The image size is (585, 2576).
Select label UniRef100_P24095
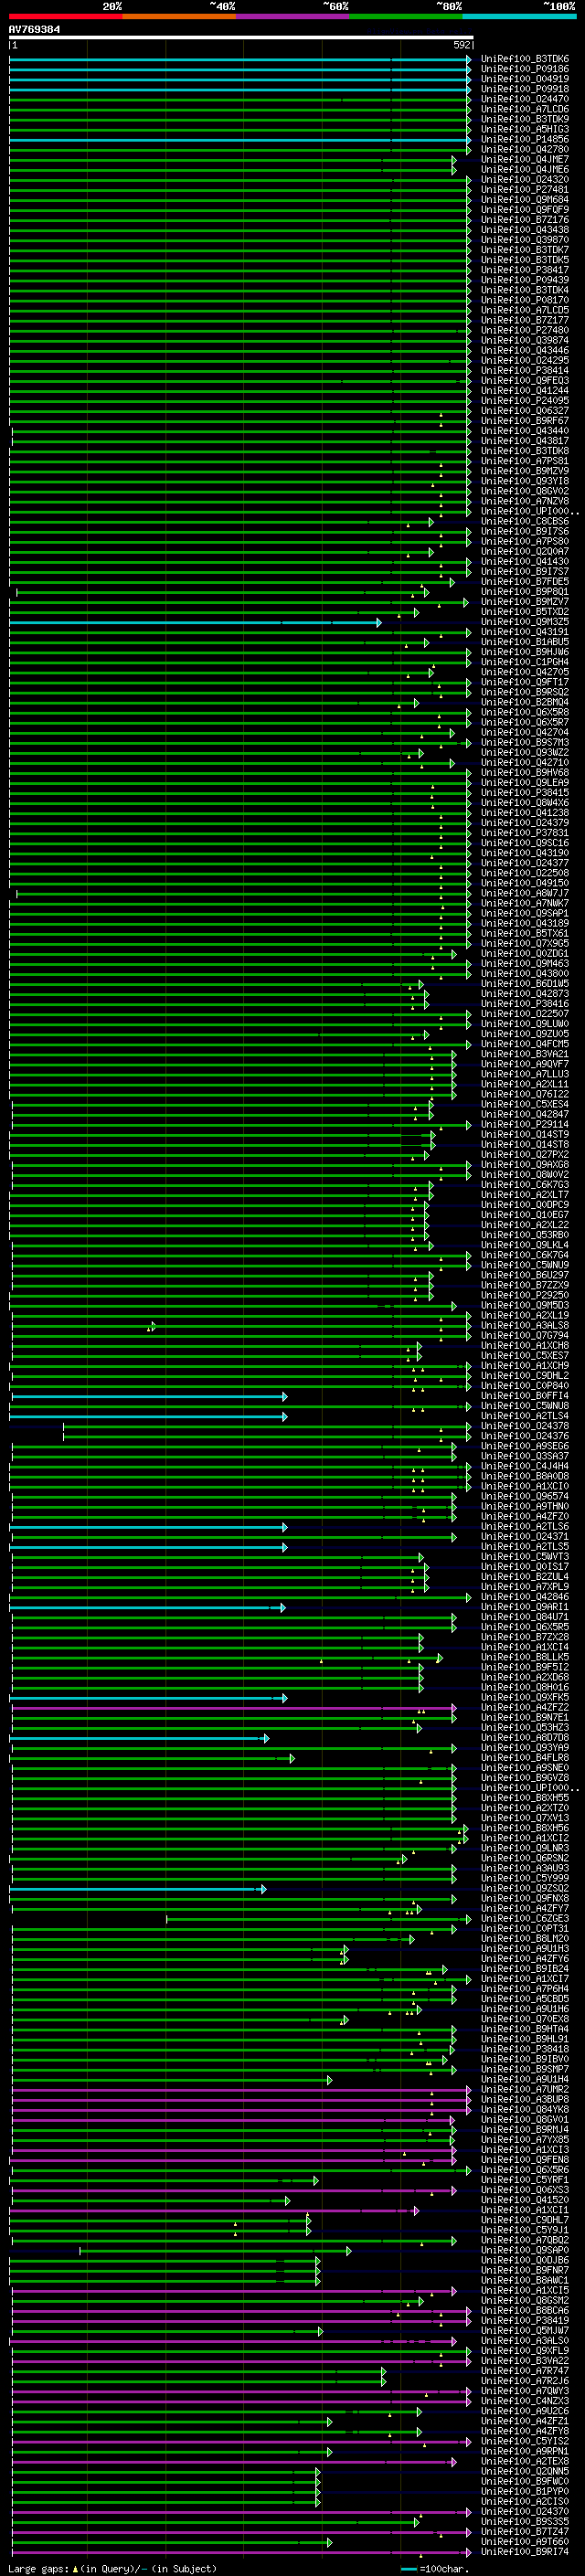(525, 401)
